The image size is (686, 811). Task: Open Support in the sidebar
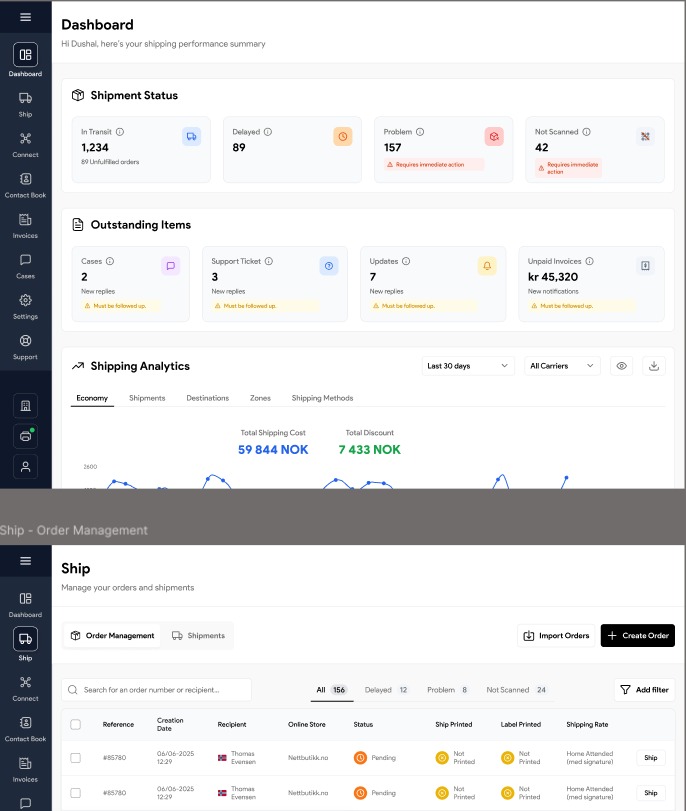(x=25, y=345)
